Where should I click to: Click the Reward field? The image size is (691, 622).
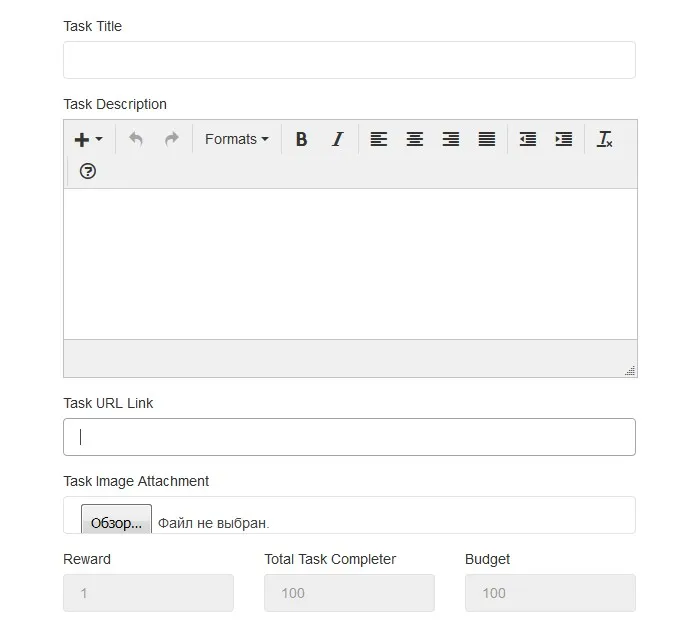pos(149,593)
